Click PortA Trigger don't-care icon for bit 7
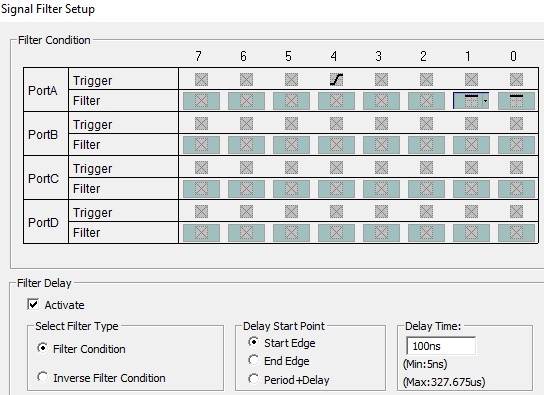Viewport: 544px width, 395px height. click(x=201, y=79)
